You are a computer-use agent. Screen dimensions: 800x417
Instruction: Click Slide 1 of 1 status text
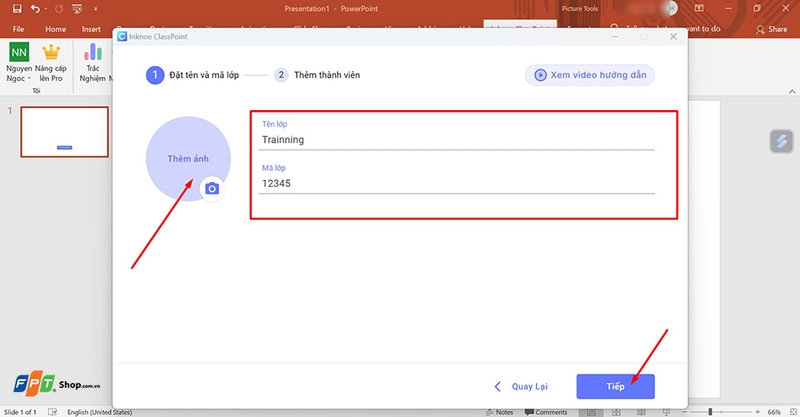pyautogui.click(x=20, y=412)
